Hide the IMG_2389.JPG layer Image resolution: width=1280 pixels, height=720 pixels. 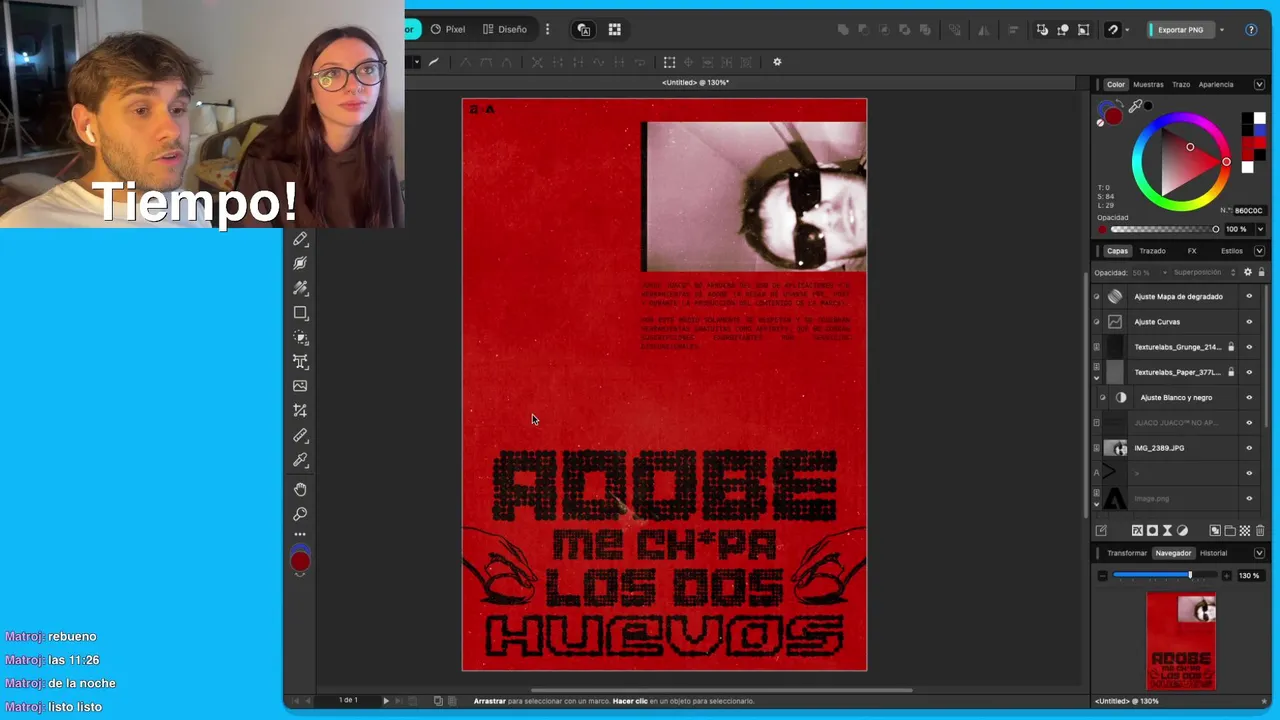pyautogui.click(x=1249, y=448)
